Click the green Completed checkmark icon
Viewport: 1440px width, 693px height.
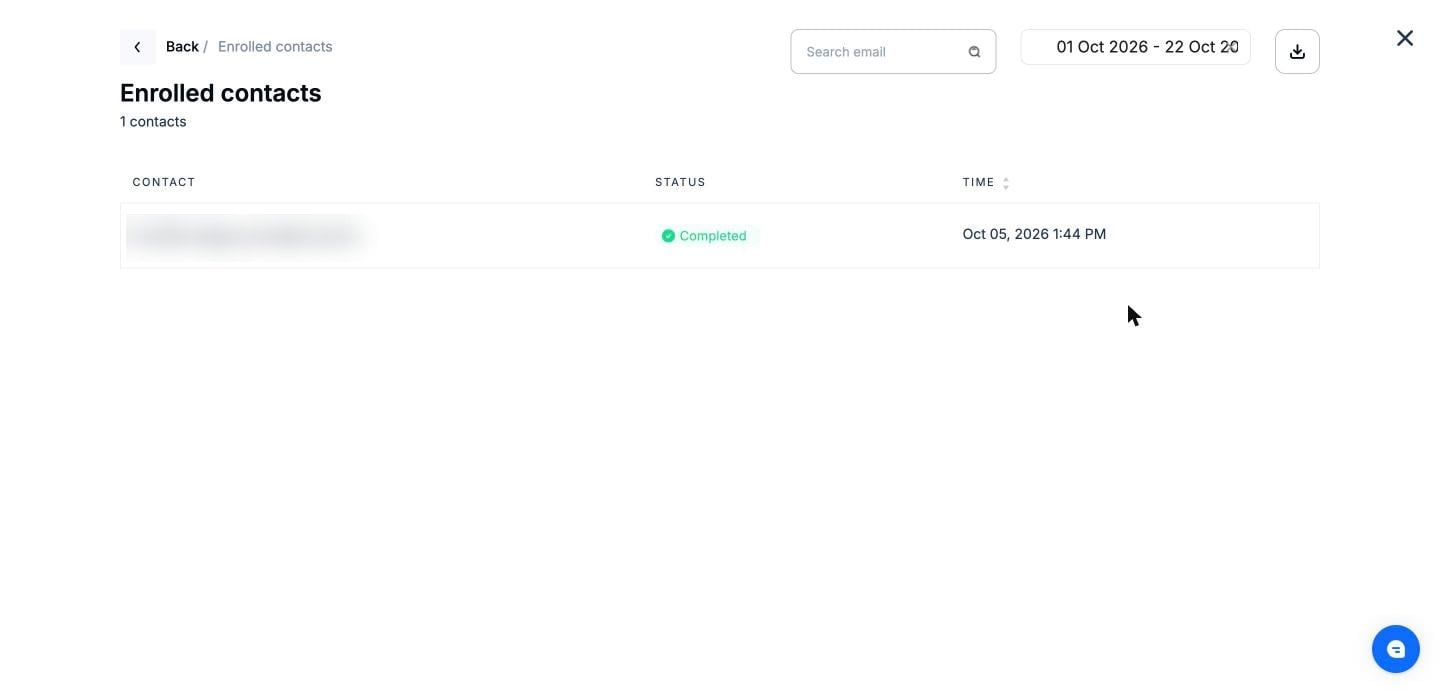click(668, 236)
